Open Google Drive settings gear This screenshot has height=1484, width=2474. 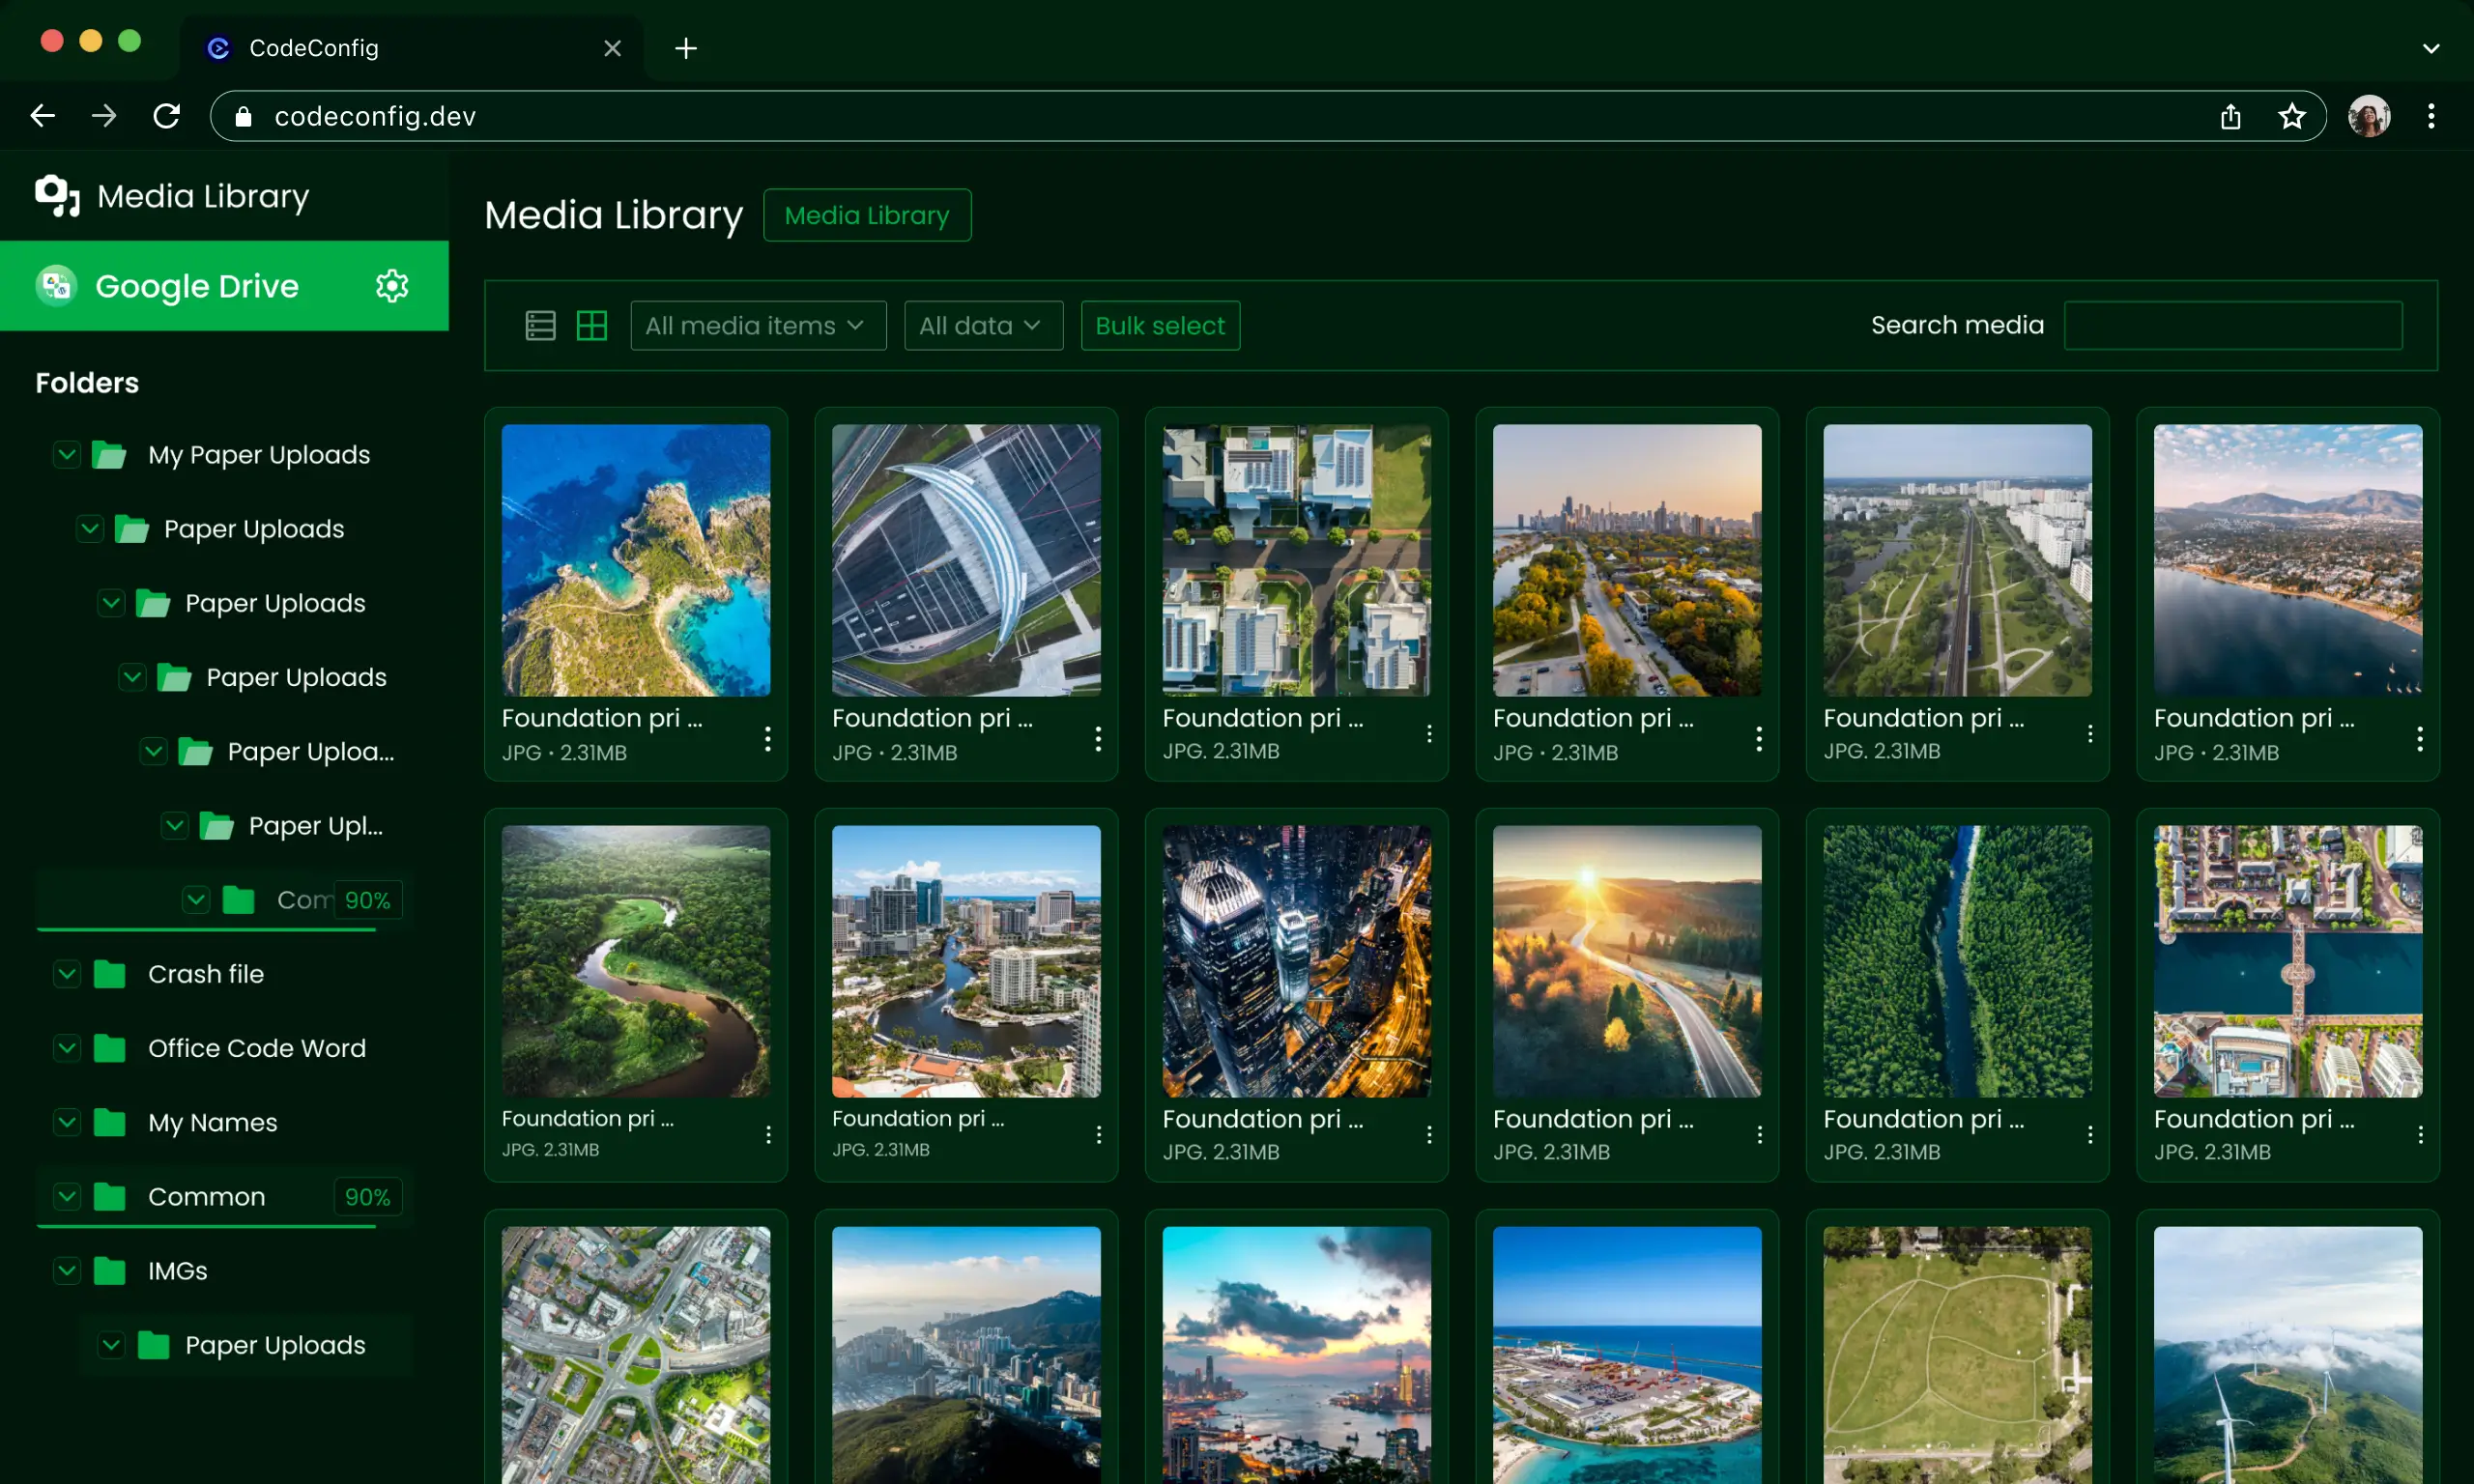pyautogui.click(x=392, y=286)
